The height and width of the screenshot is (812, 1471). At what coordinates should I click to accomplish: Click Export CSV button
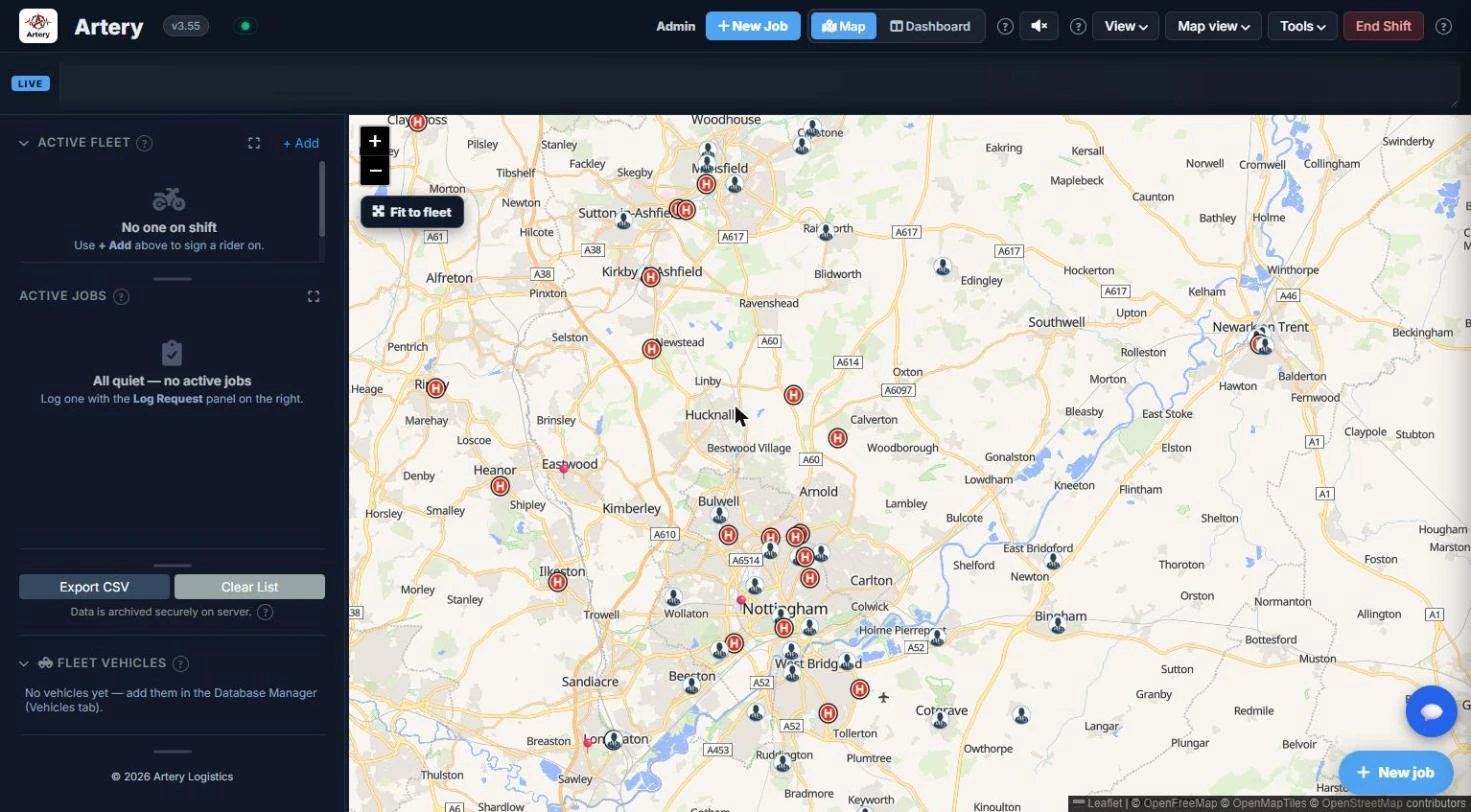tap(94, 587)
